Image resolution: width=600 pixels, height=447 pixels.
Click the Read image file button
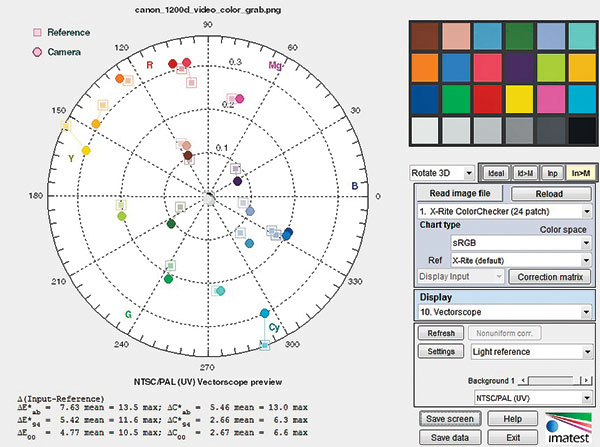point(460,193)
